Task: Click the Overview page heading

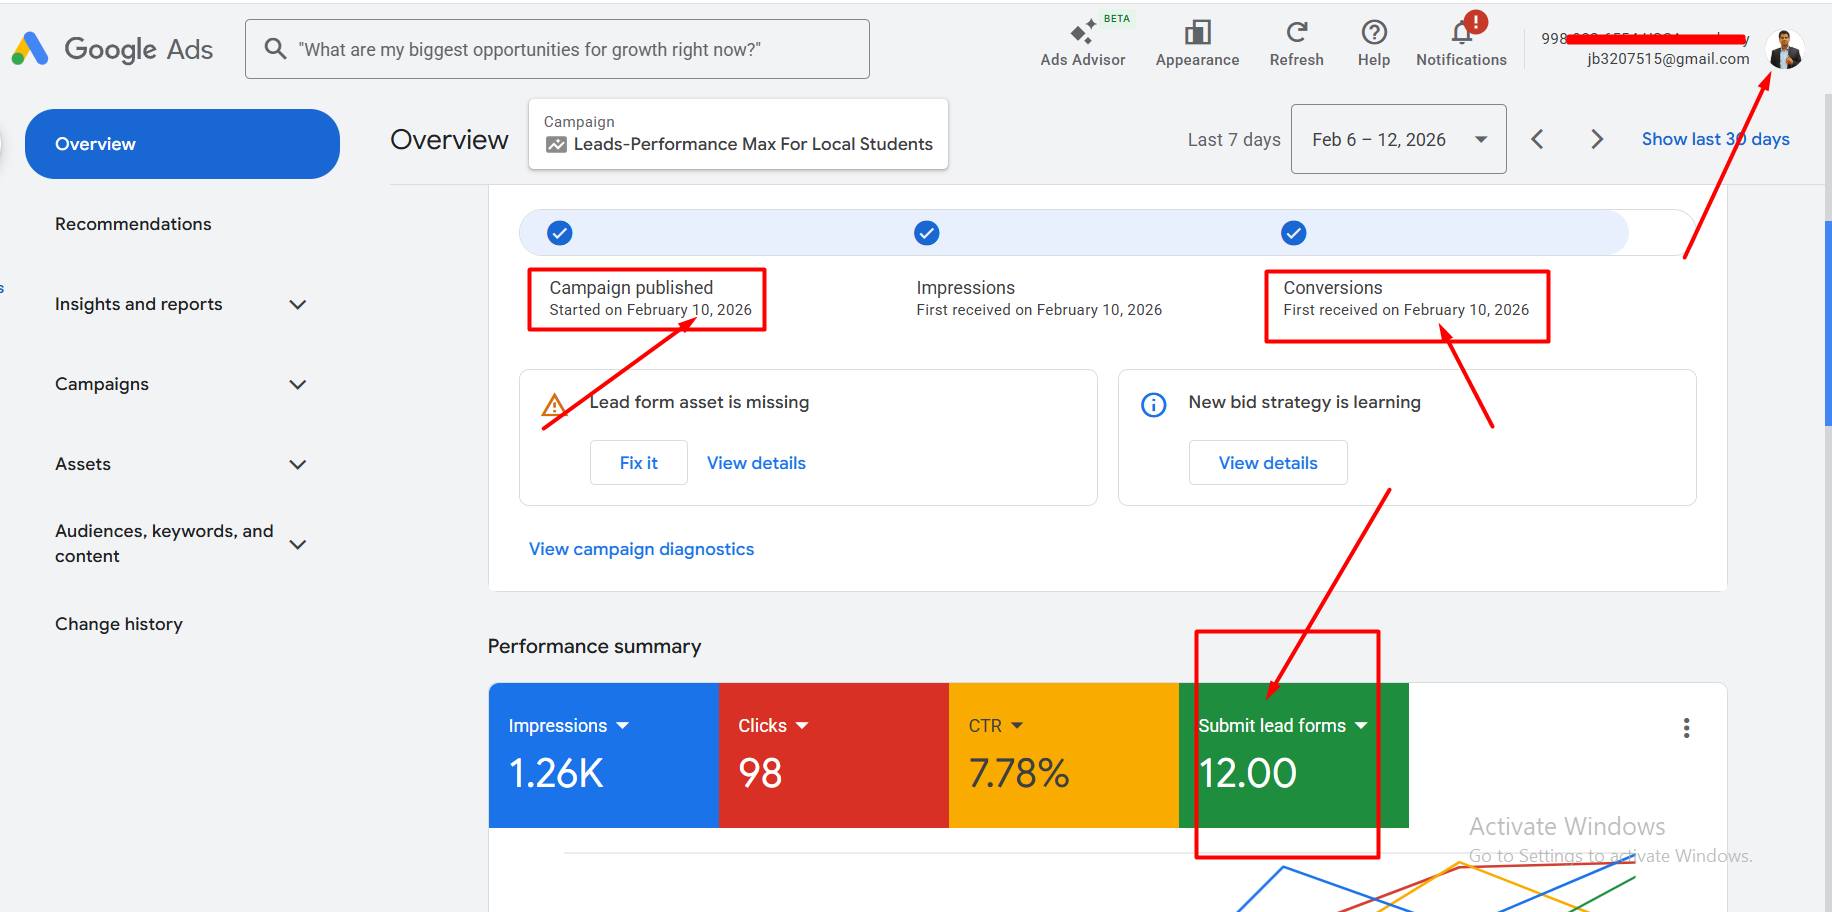Action: click(x=449, y=140)
